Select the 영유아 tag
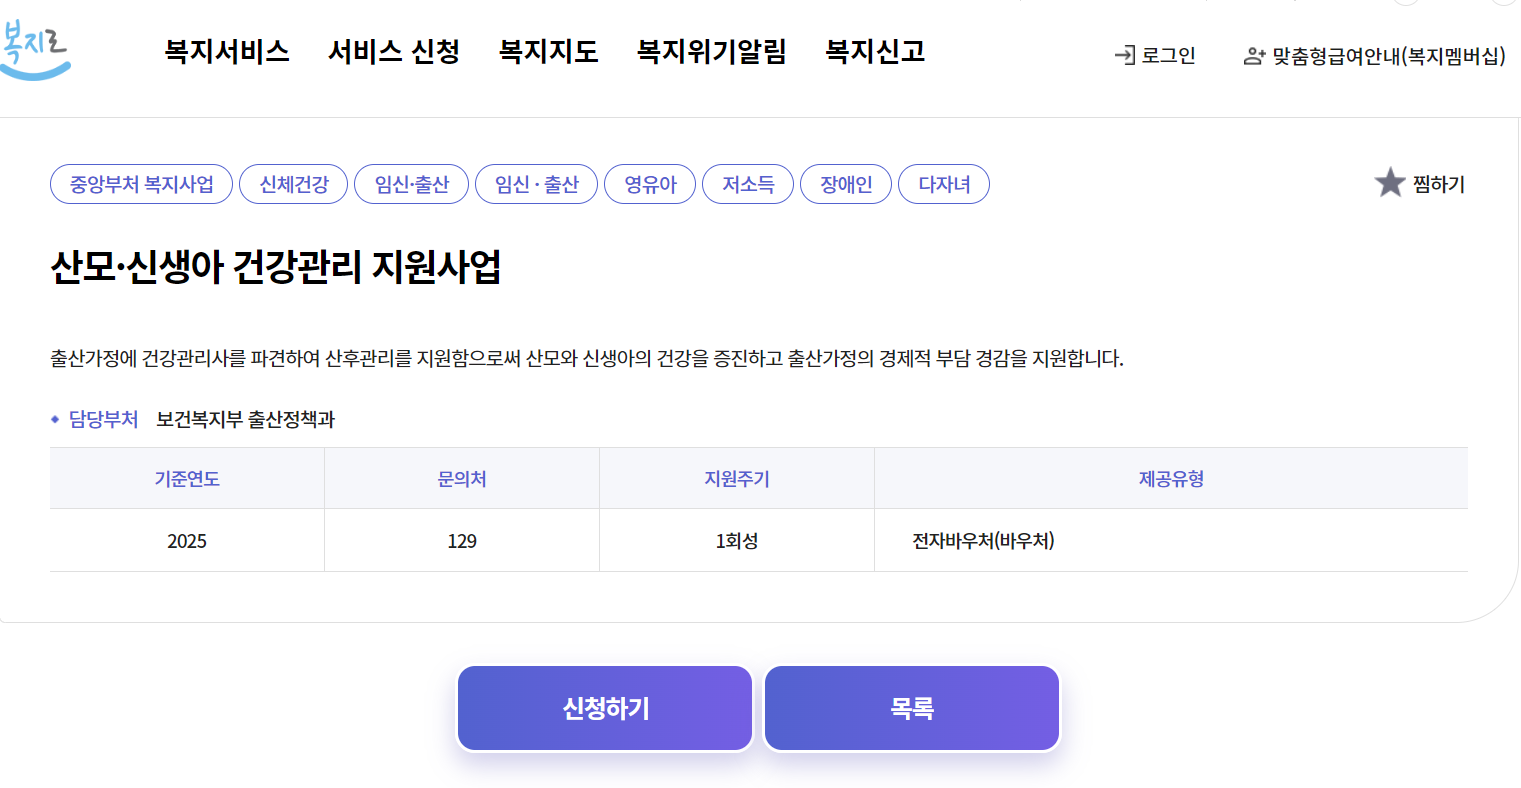This screenshot has height=788, width=1521. (650, 183)
